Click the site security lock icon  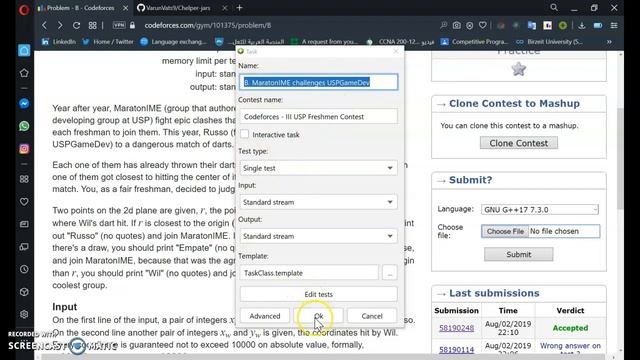[132, 25]
